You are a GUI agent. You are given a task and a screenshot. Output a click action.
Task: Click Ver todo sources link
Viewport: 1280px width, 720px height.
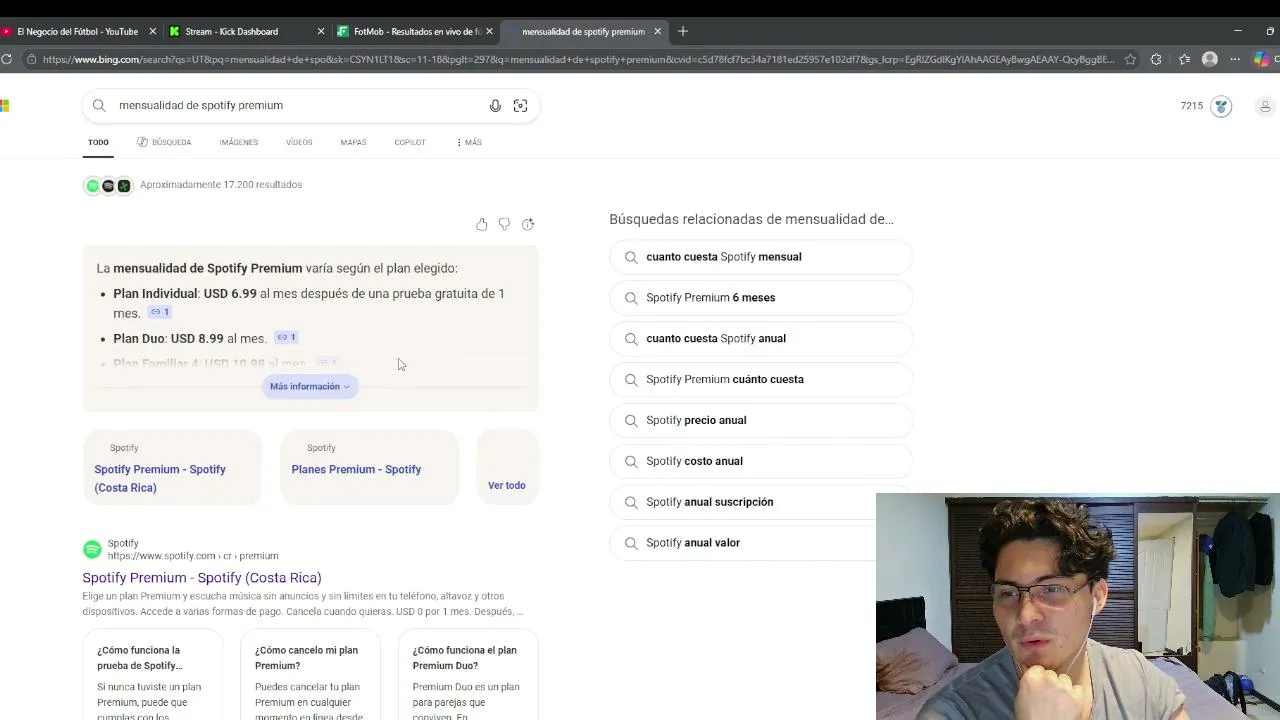point(507,485)
